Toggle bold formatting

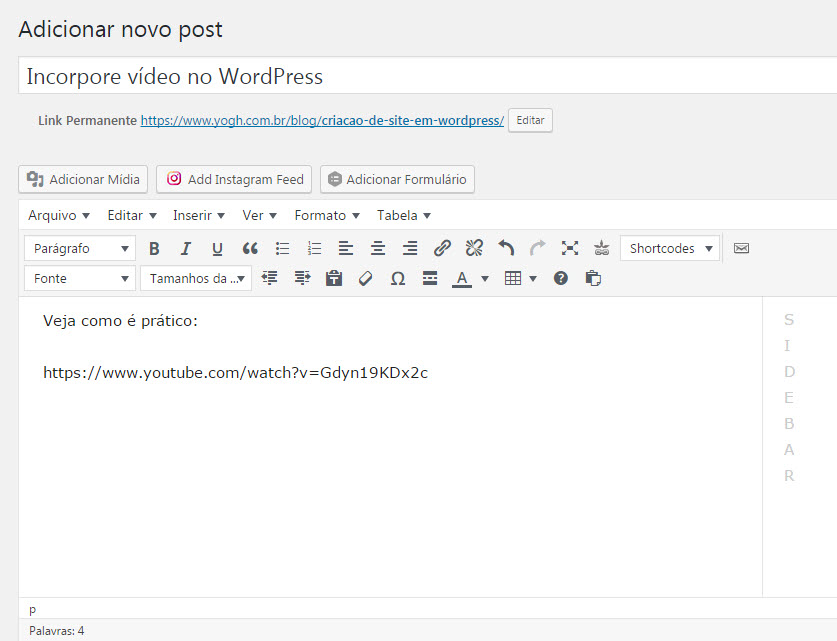coord(154,248)
